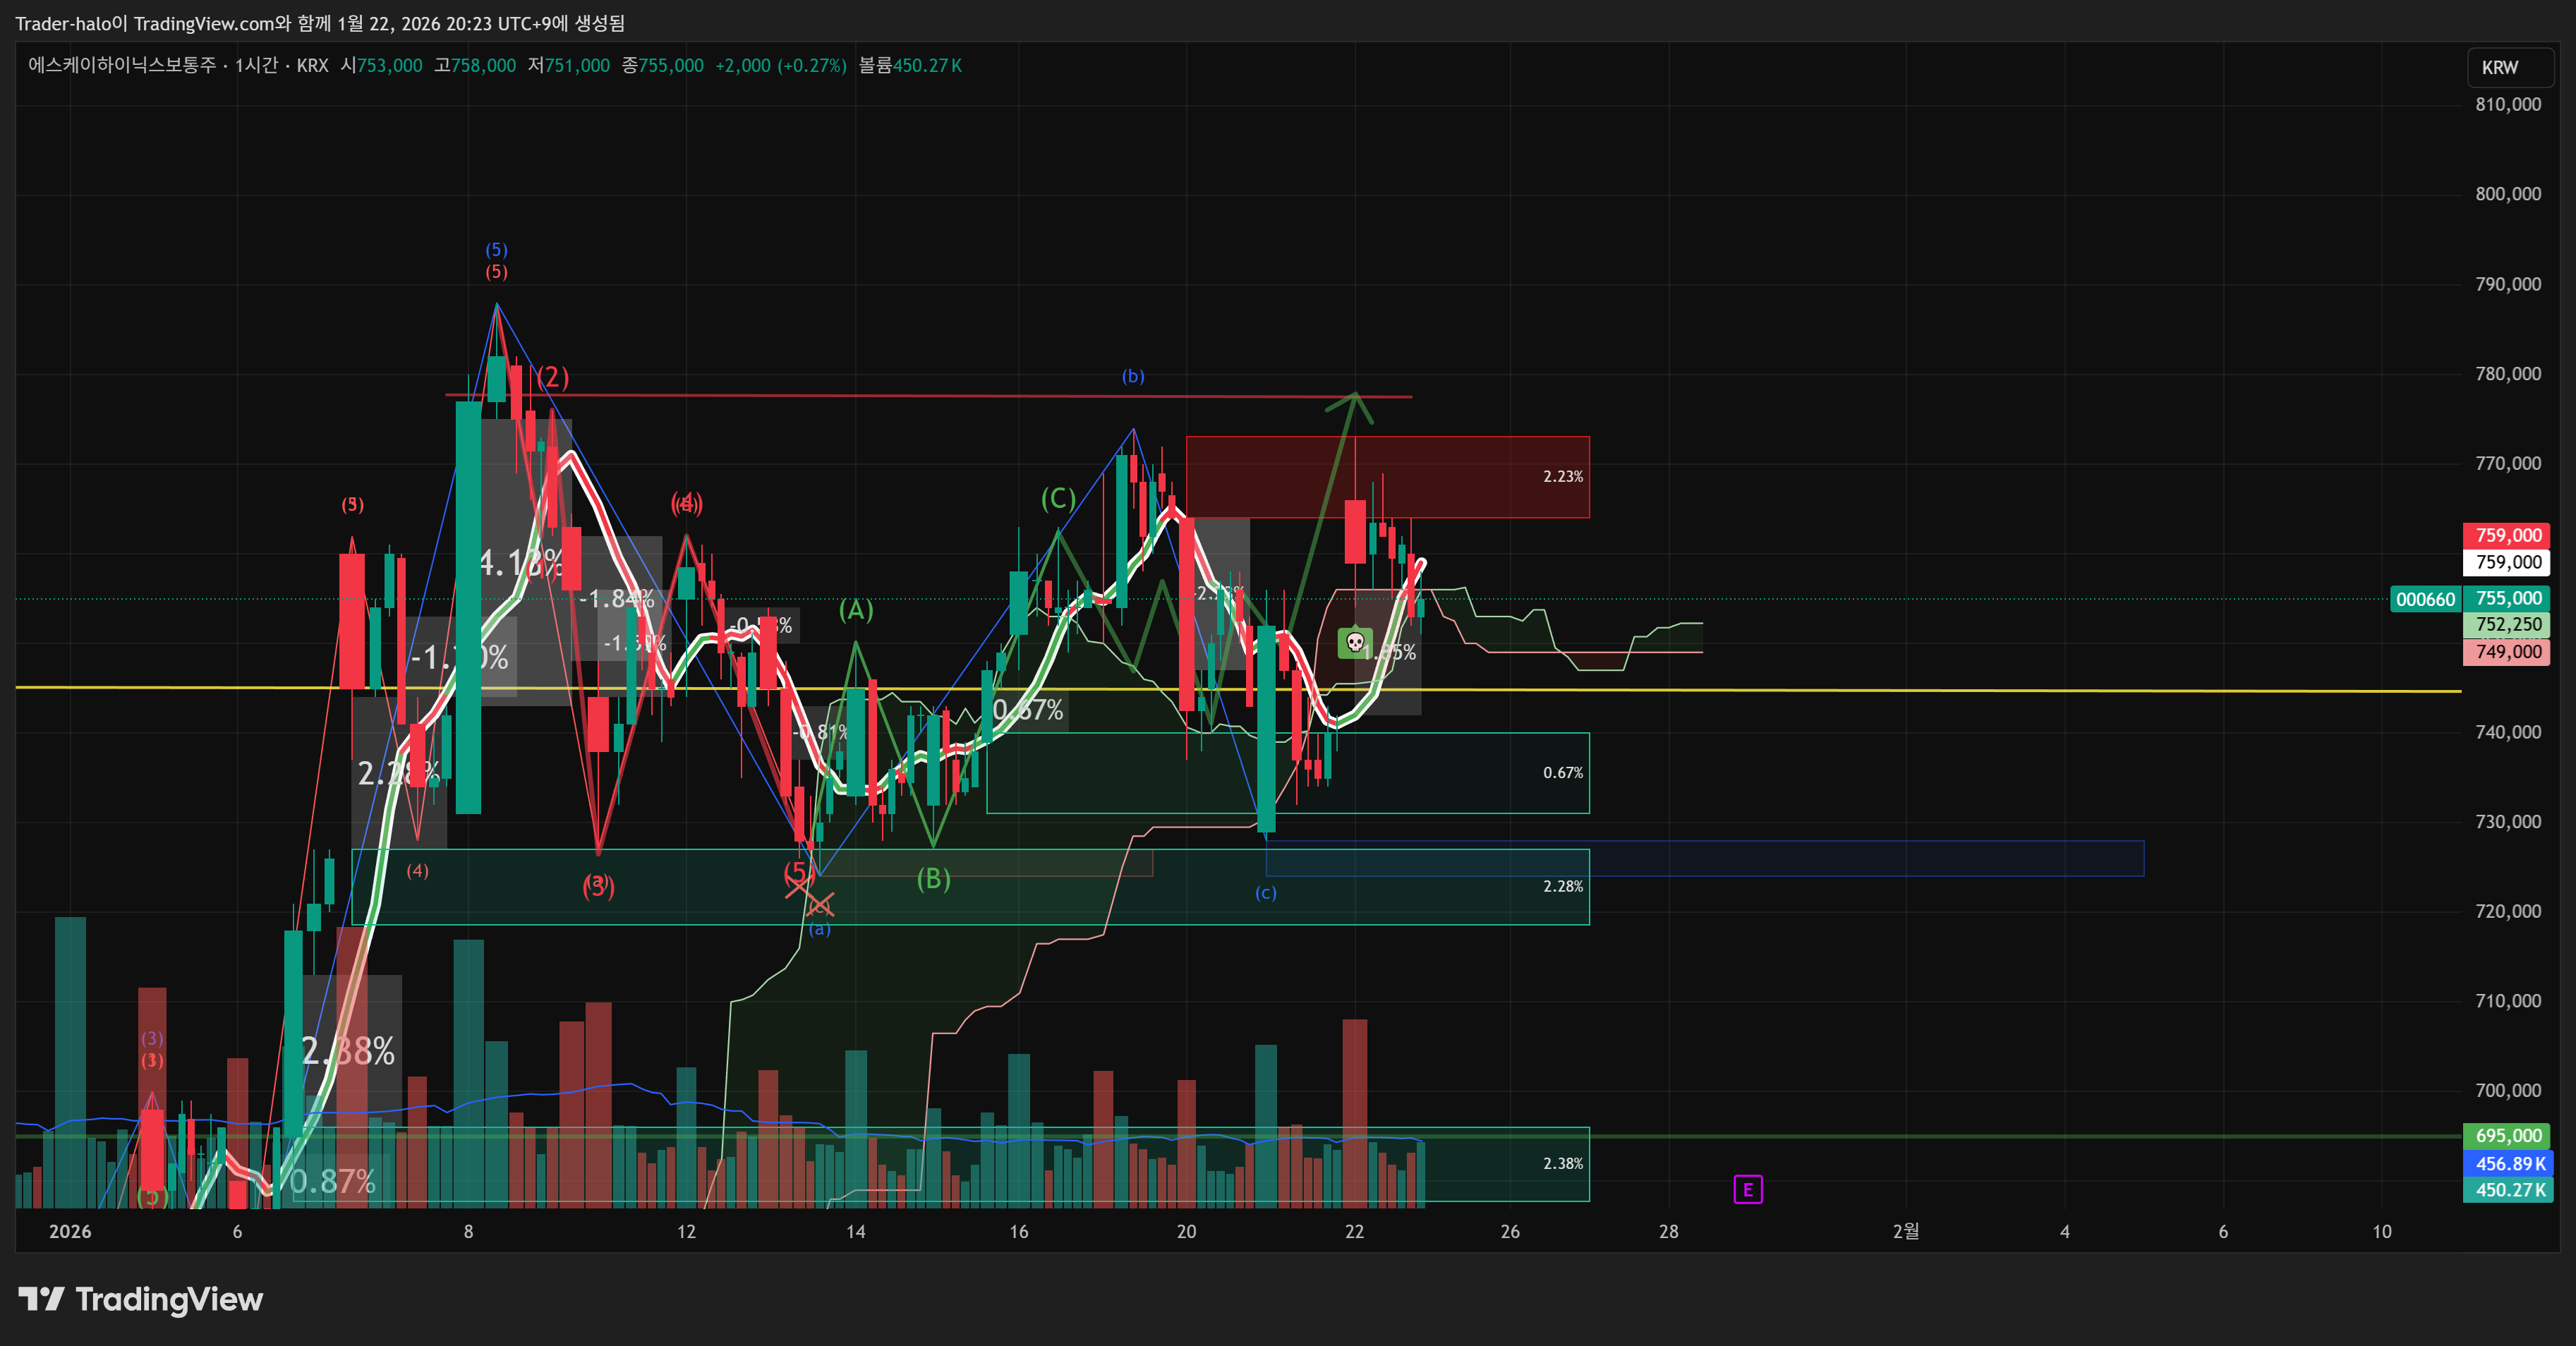2576x1346 pixels.
Task: Select the 2.28% label in green zone
Action: click(x=1563, y=887)
